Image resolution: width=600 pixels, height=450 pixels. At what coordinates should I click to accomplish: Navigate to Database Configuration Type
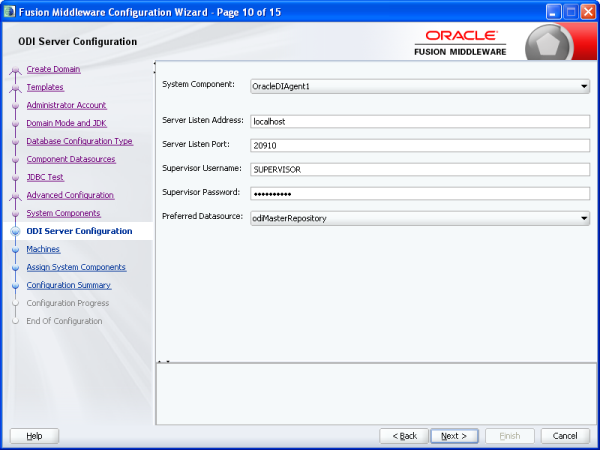click(x=79, y=141)
